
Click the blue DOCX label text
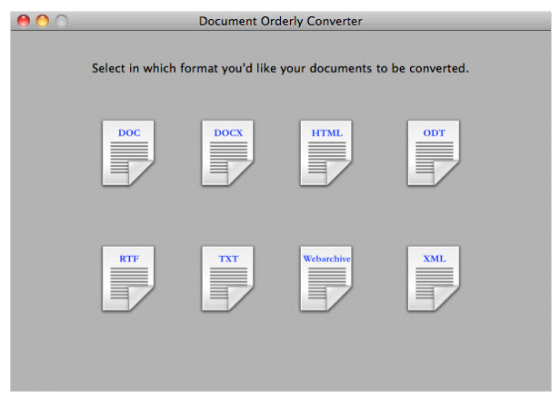(228, 133)
